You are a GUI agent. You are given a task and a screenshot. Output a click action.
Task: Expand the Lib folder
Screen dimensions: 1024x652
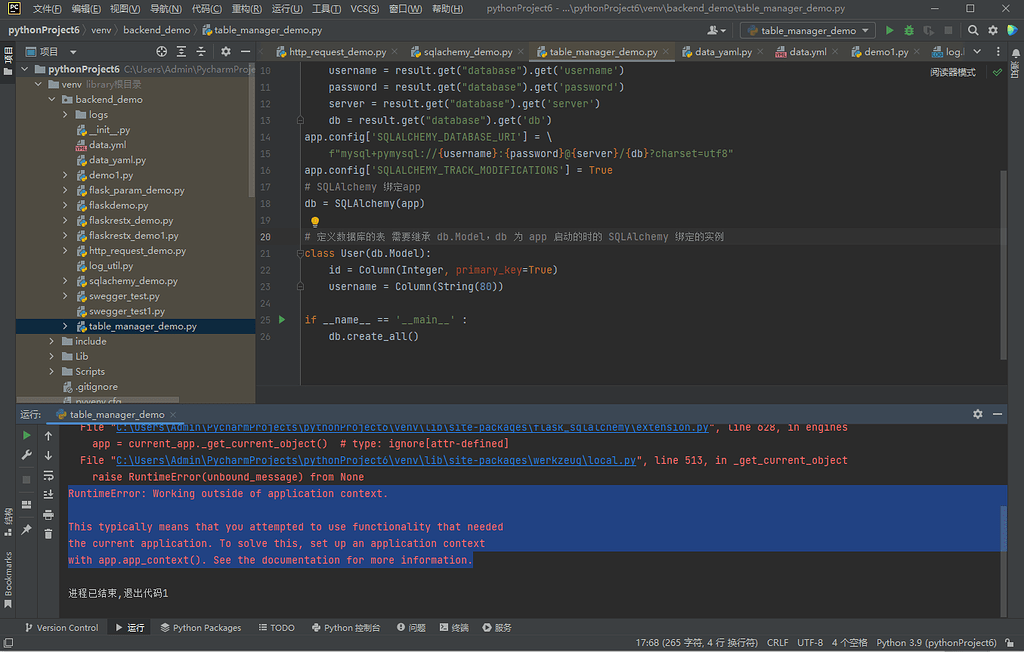click(52, 356)
